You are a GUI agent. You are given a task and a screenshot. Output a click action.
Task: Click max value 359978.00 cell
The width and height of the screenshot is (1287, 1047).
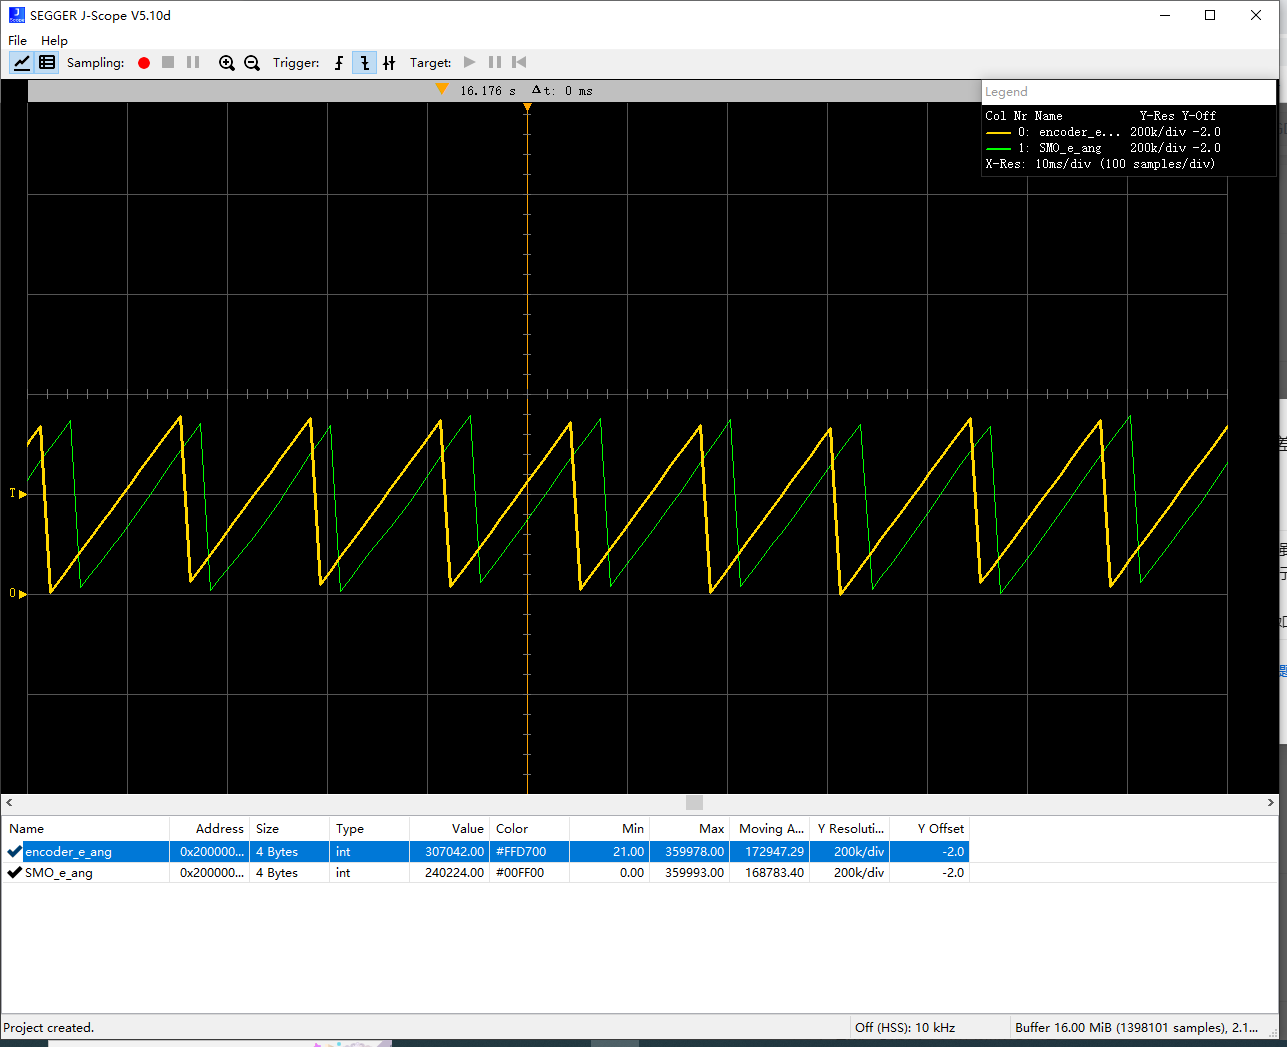[x=690, y=852]
